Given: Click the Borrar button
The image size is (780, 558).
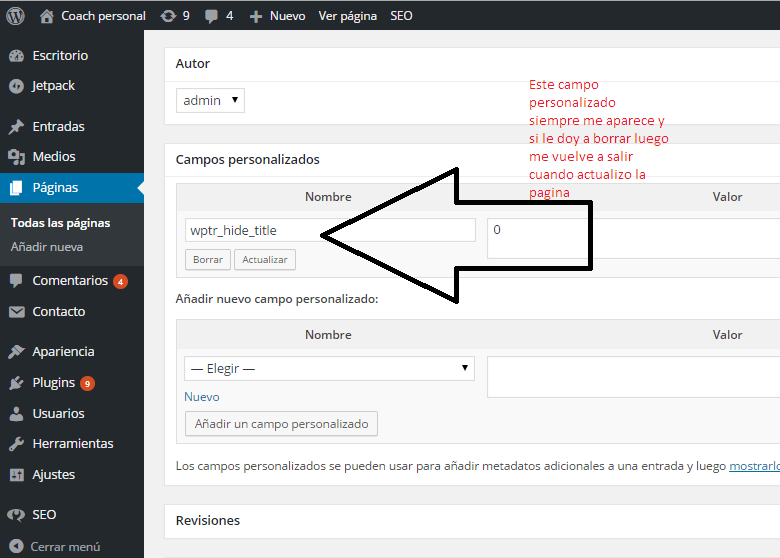Looking at the screenshot, I should click(208, 260).
